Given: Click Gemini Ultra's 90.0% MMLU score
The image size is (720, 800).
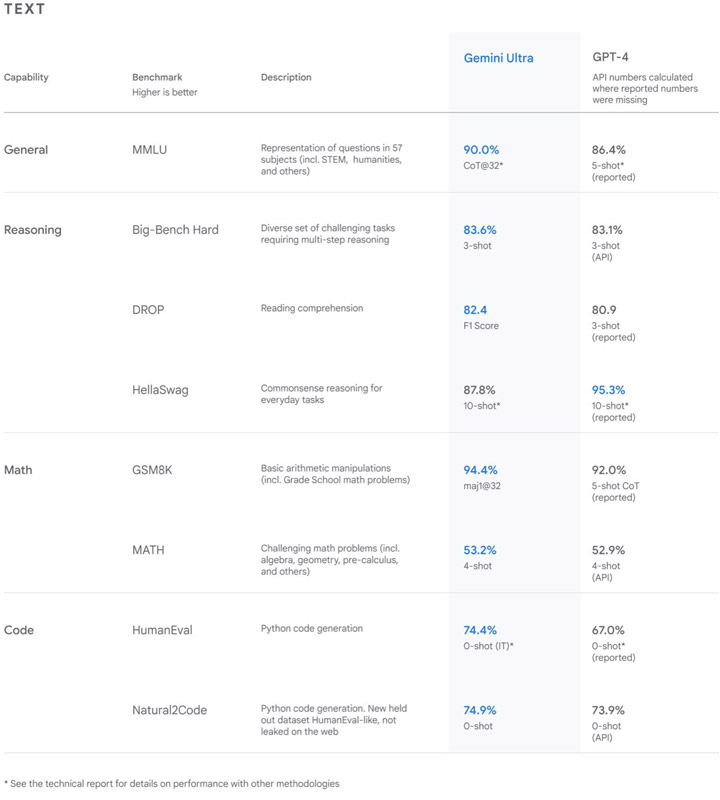Looking at the screenshot, I should (481, 150).
